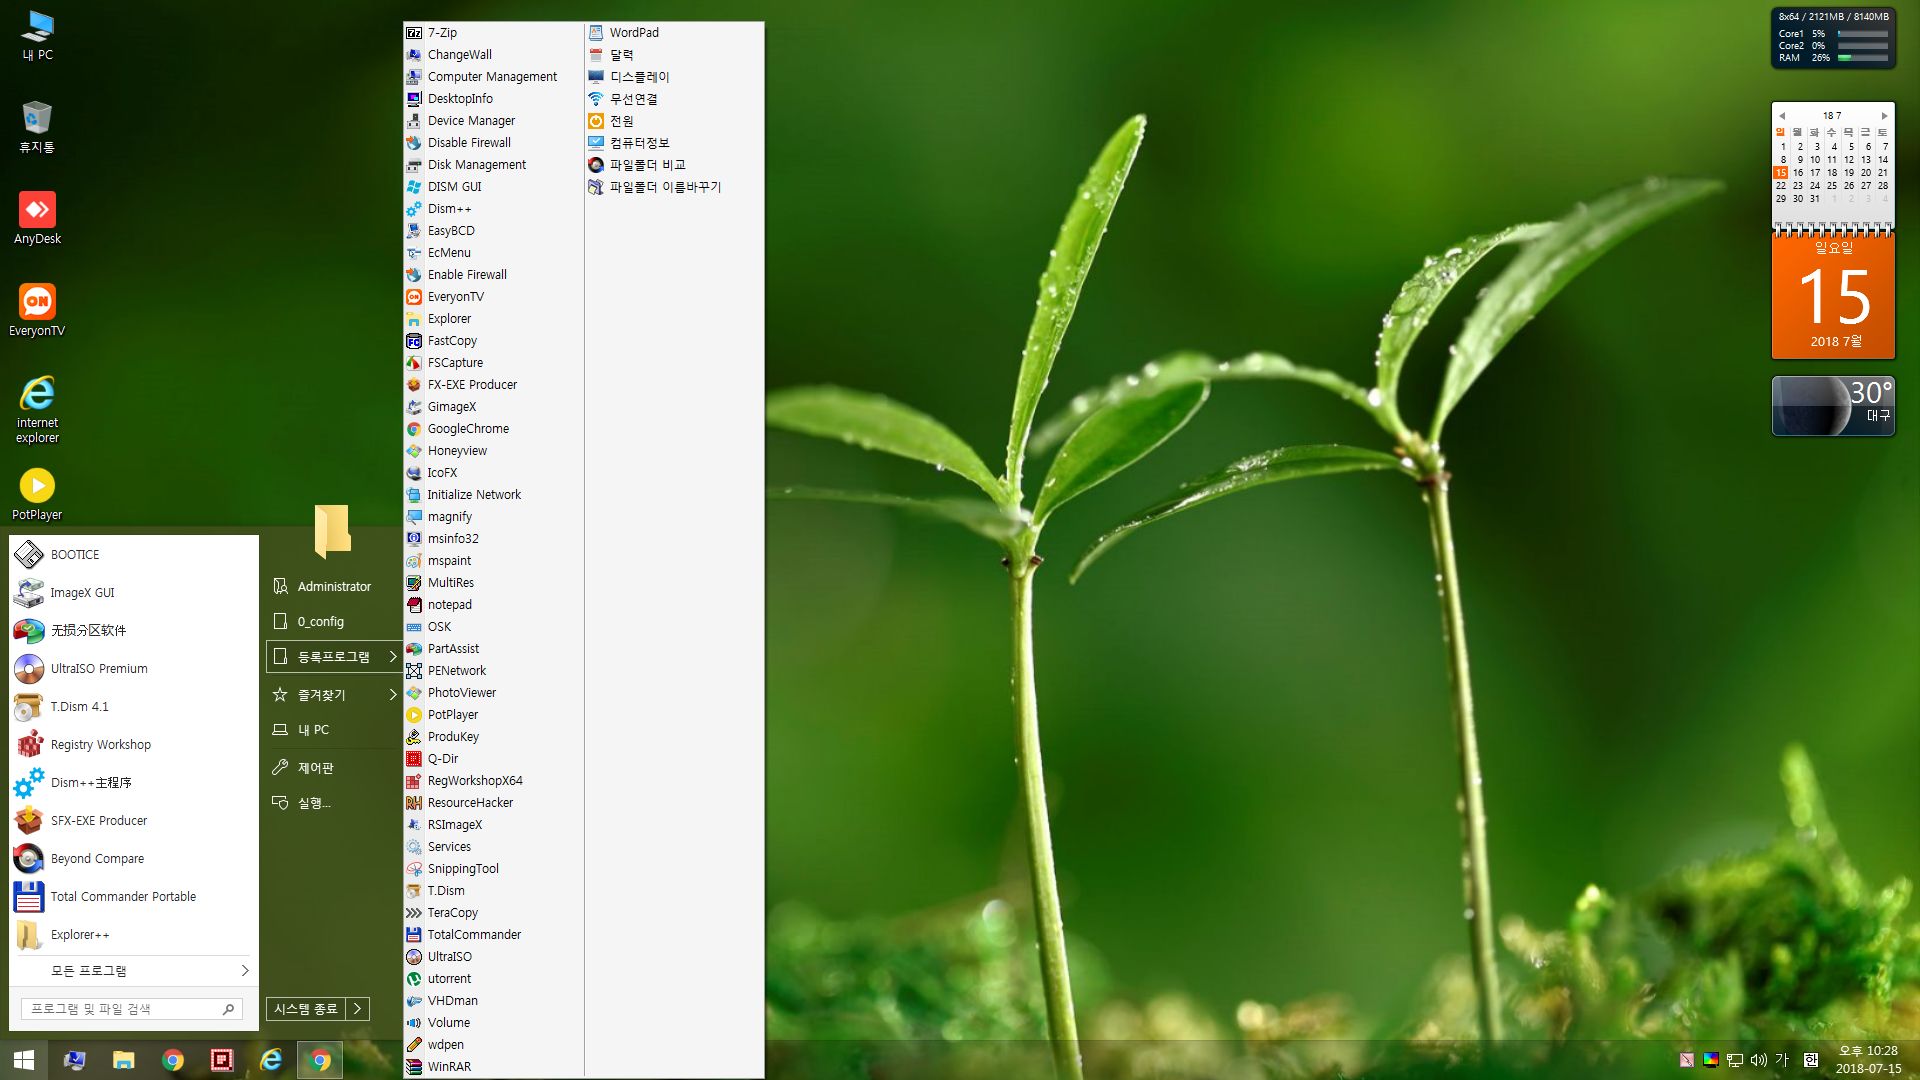Open 컴퓨터정보 entry
Screen dimensions: 1920x1080
(x=675, y=143)
